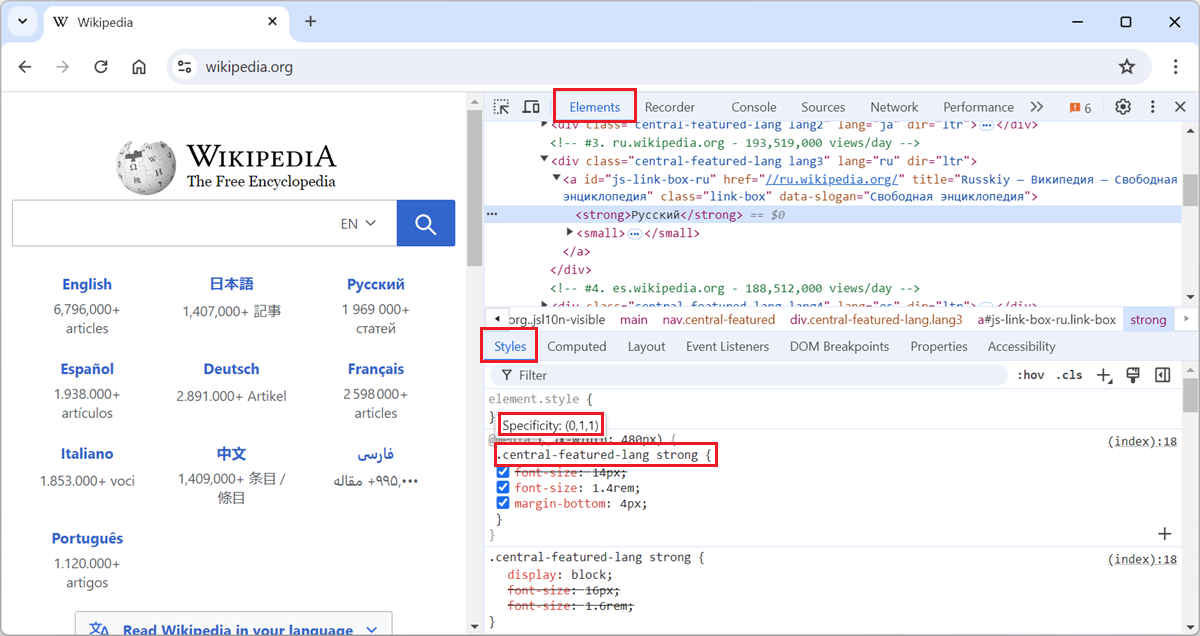Uncheck the font-size 1.4rem declaration

point(503,488)
